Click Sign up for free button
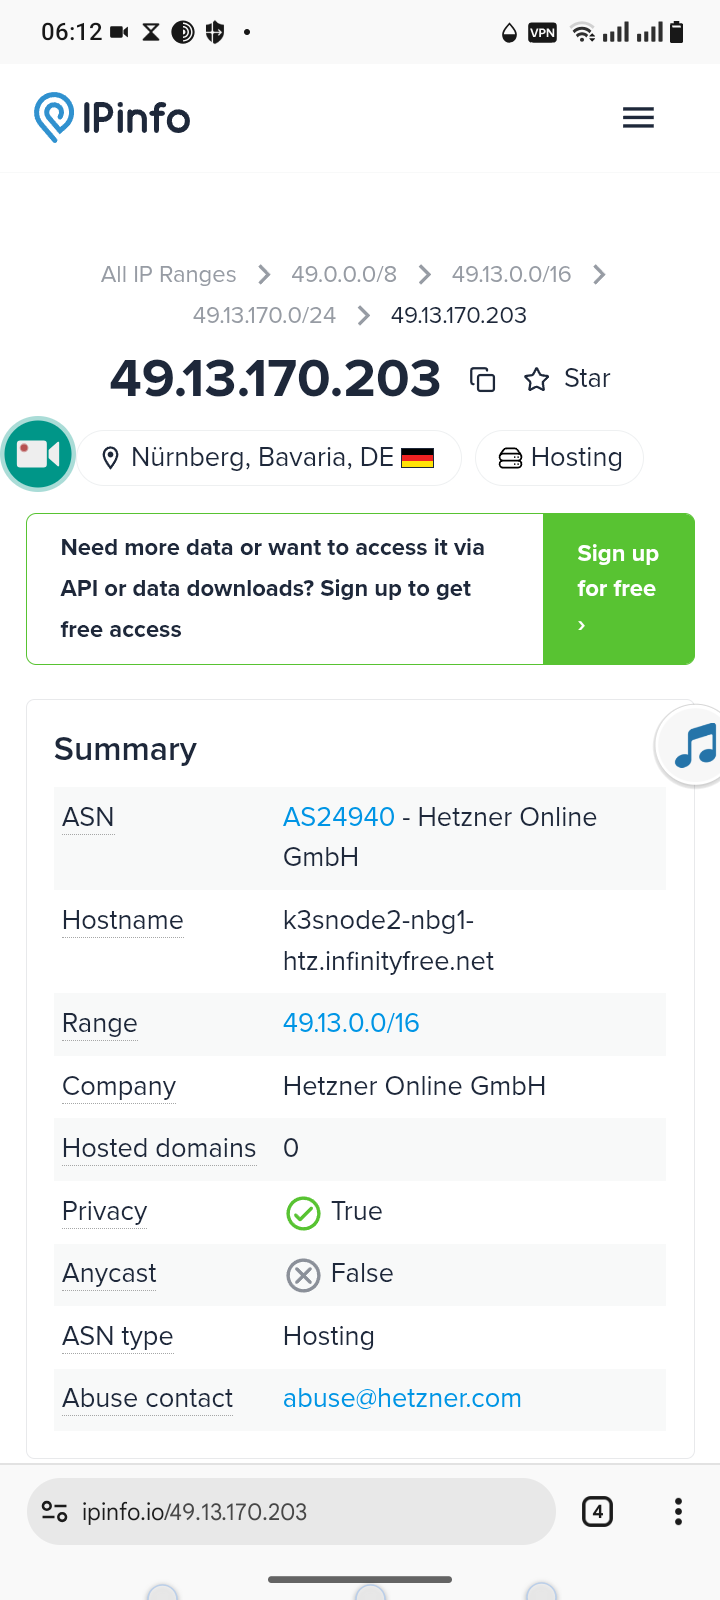Image resolution: width=720 pixels, height=1600 pixels. 618,588
